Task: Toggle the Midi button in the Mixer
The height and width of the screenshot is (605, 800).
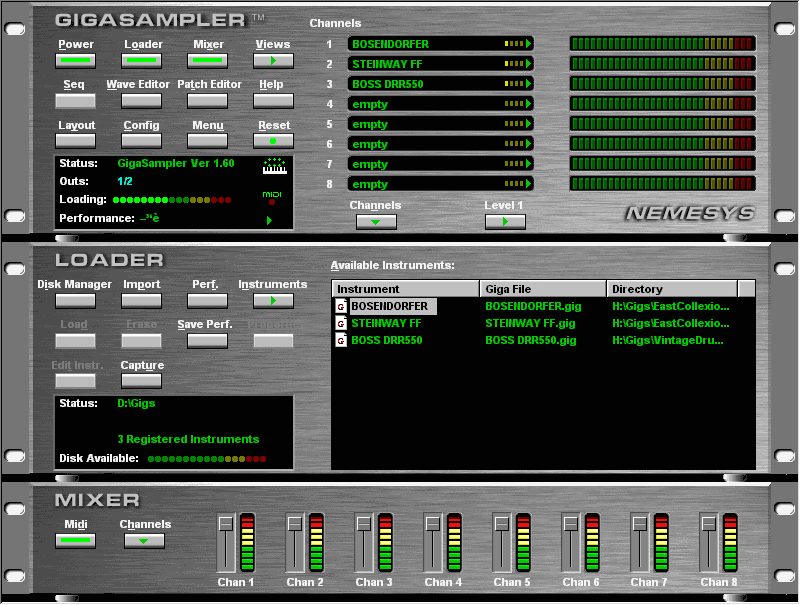Action: click(x=76, y=541)
